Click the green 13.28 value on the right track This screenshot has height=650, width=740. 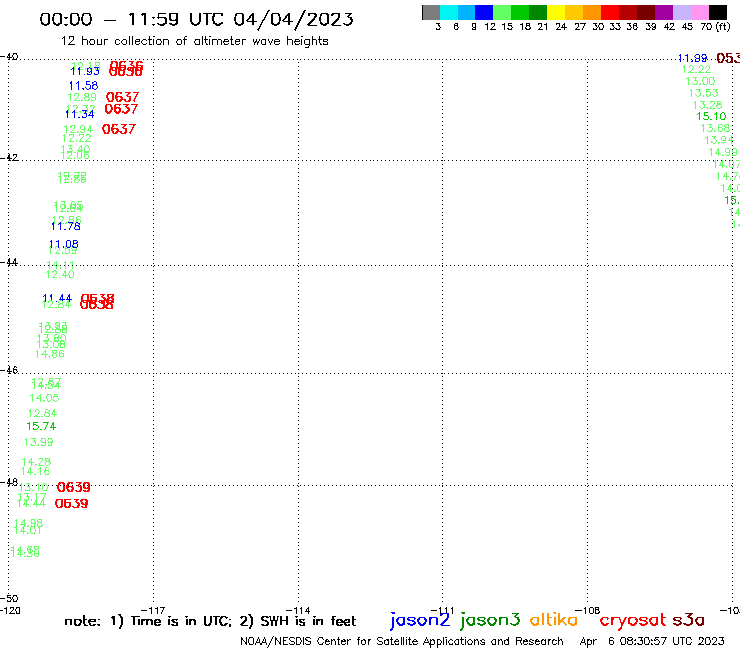[707, 105]
